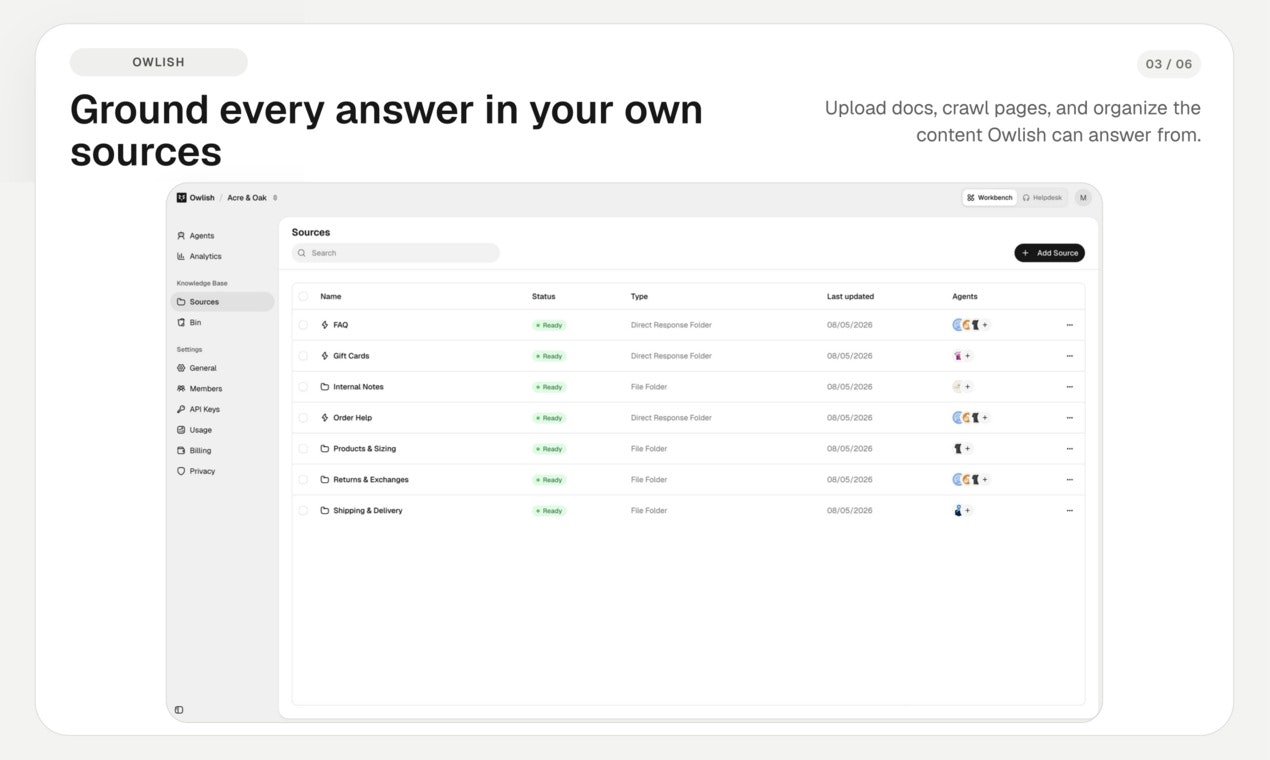This screenshot has height=760, width=1270.
Task: Check the Products & Sizing row checkbox
Action: point(303,449)
